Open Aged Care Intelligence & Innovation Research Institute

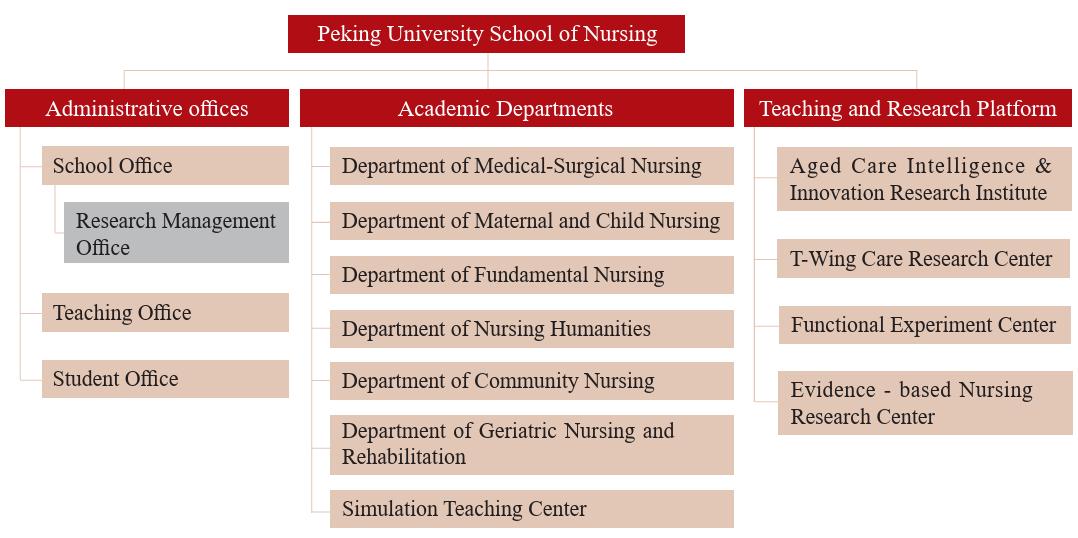click(924, 179)
